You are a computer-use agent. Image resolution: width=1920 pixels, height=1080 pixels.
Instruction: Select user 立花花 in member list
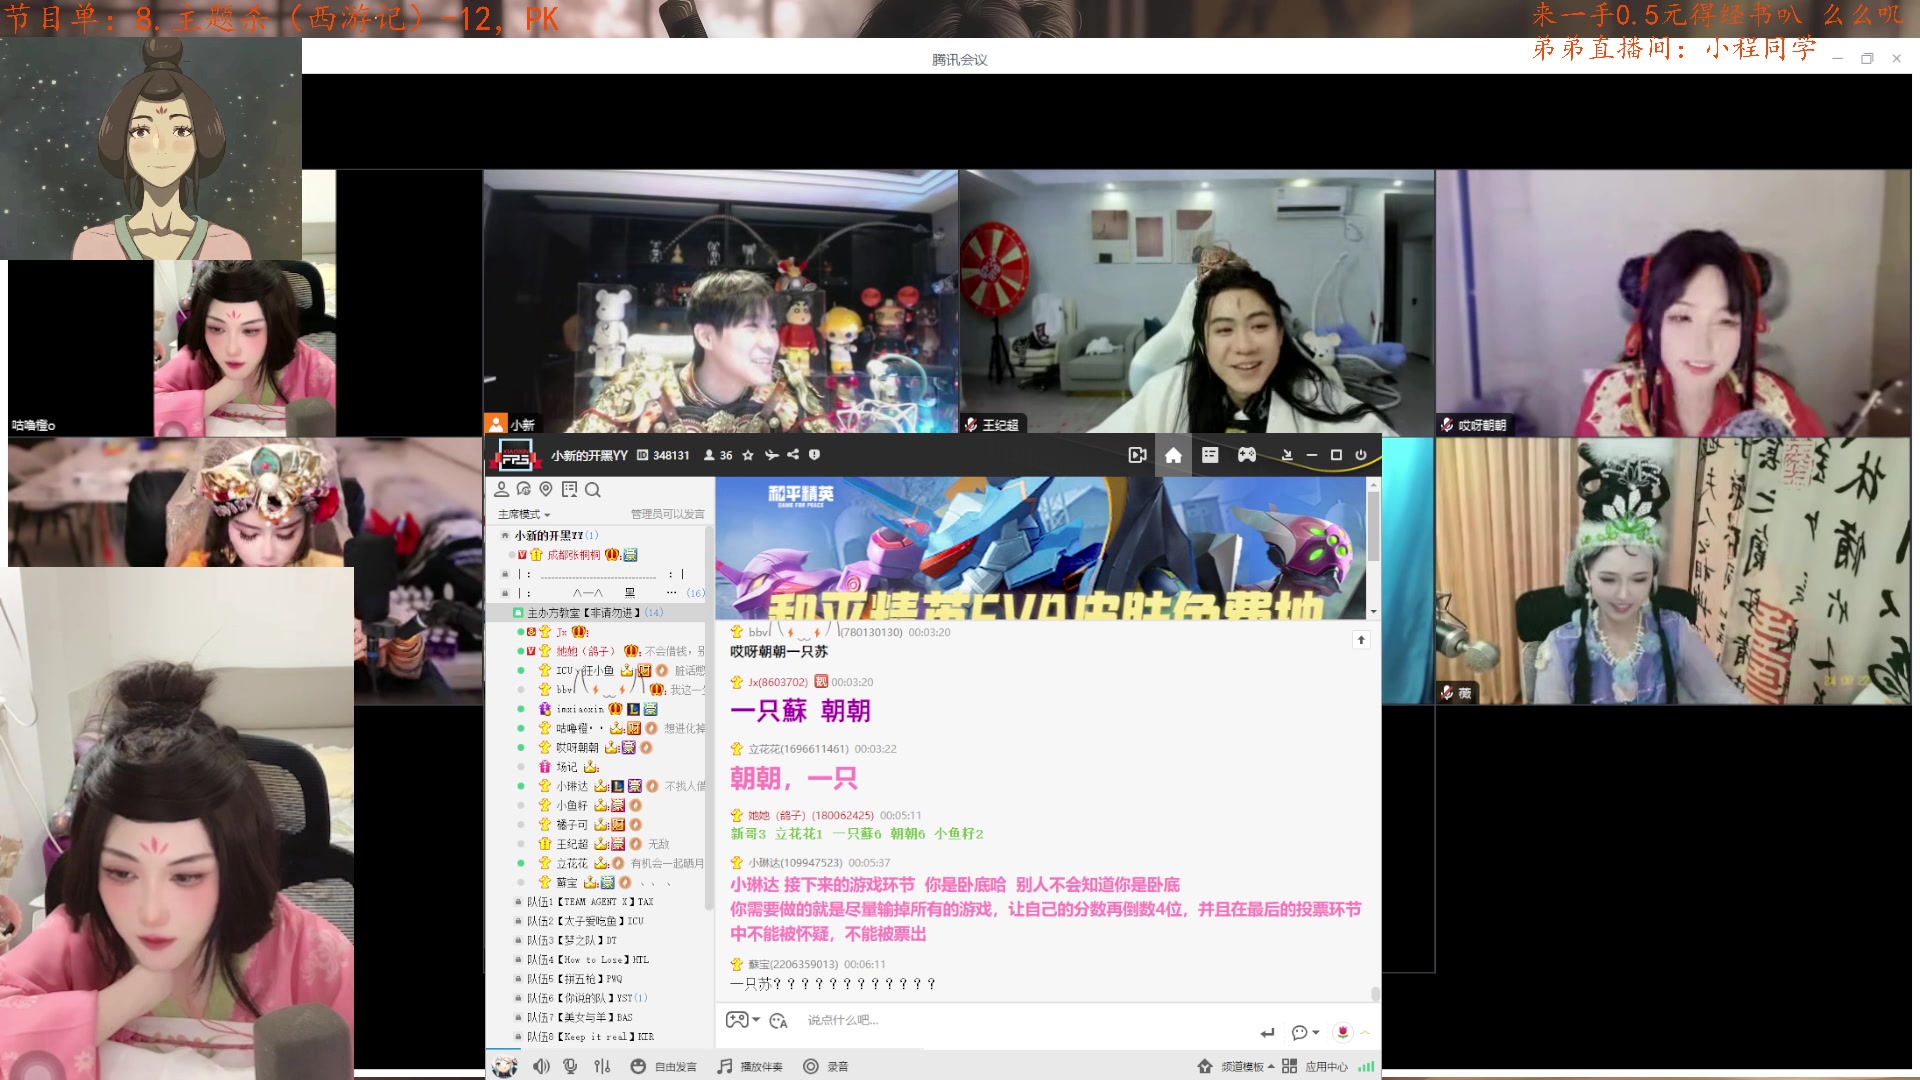click(x=572, y=863)
